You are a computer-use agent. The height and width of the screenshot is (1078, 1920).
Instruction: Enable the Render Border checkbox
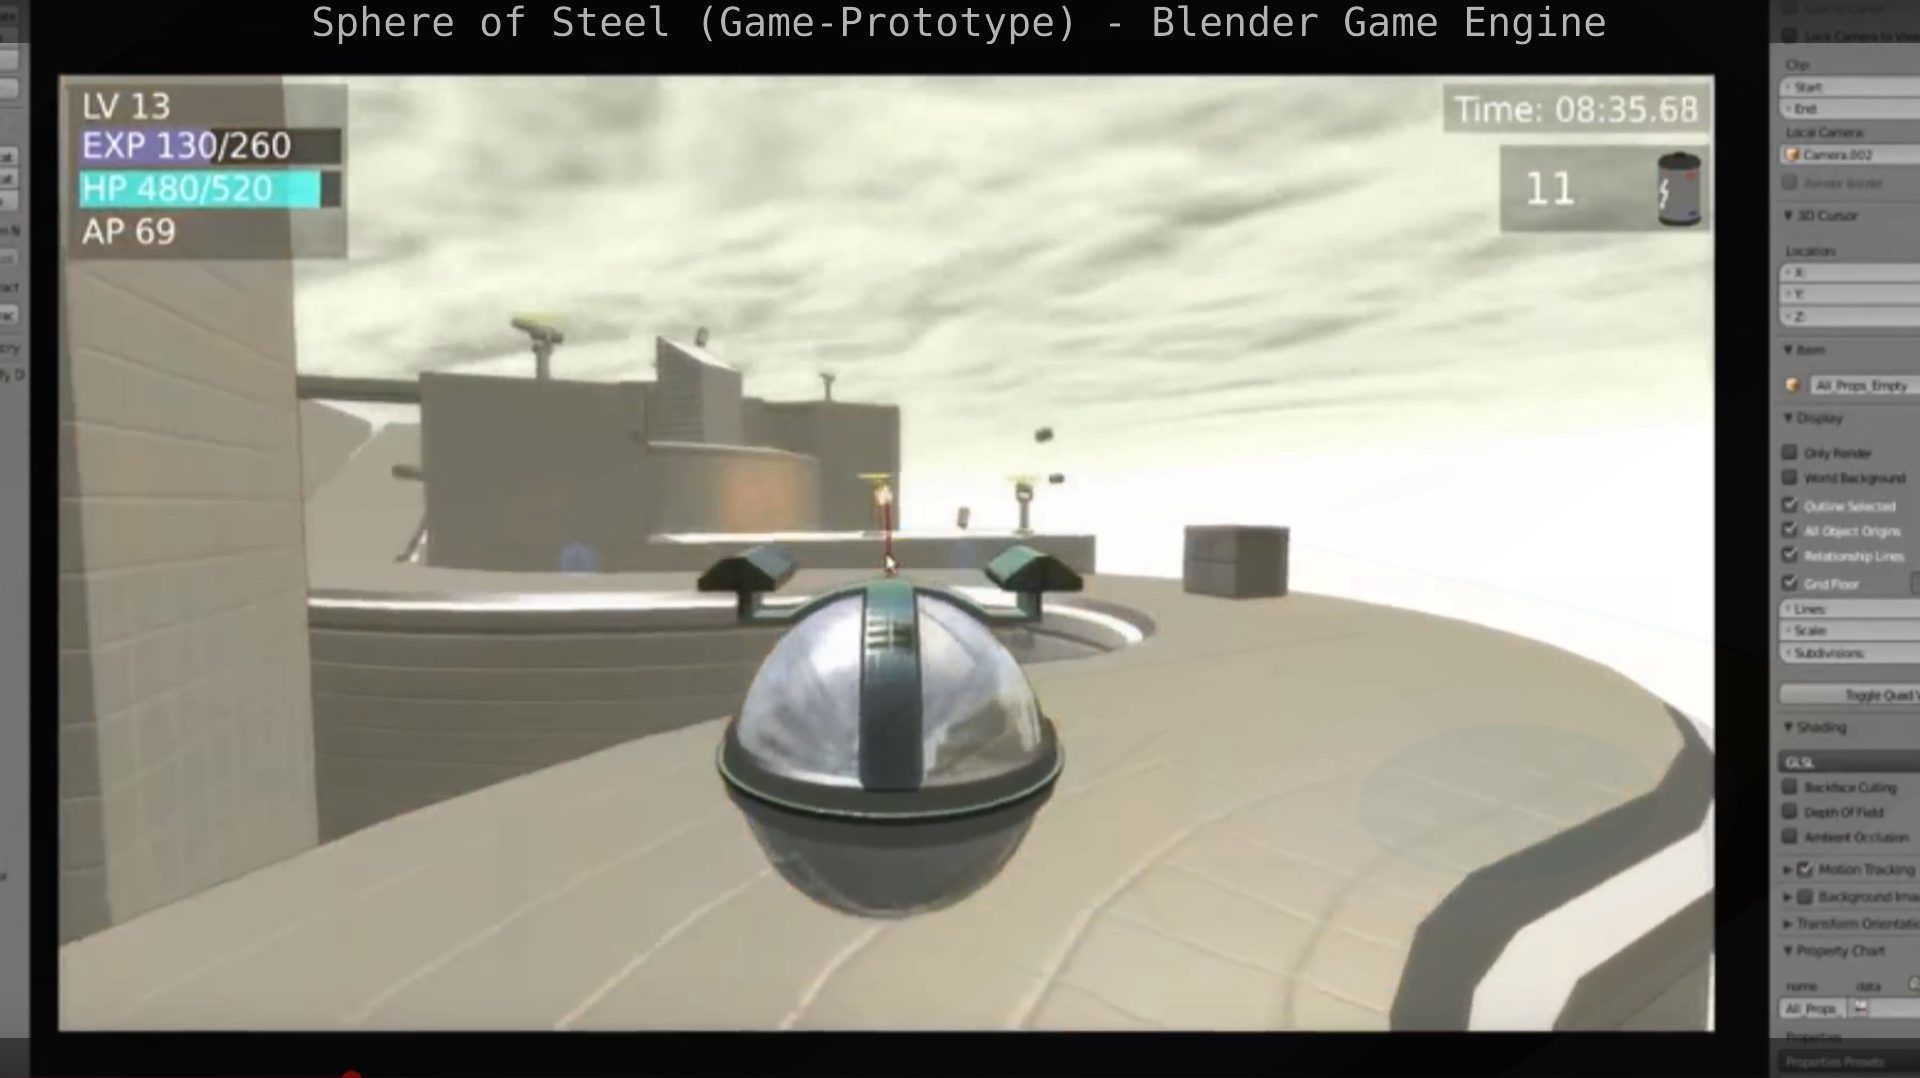point(1790,182)
